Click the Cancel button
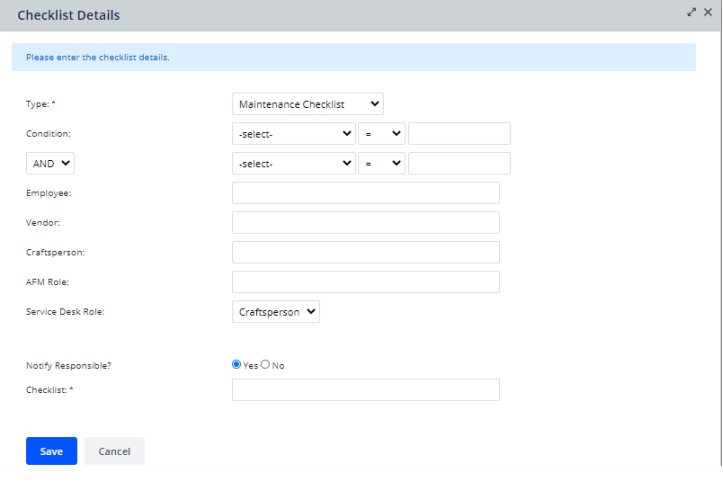Screen dimensions: 723x482 [114, 451]
